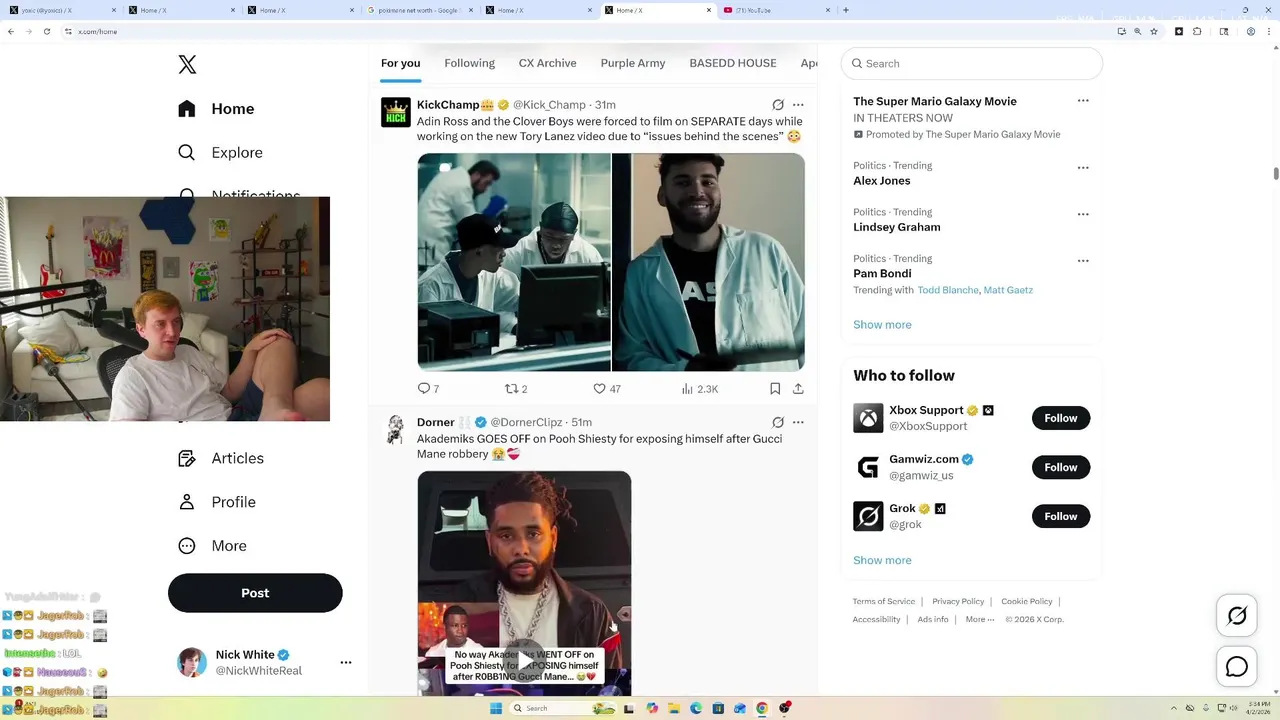Click Grok icon on KickChamp post
Viewport: 1280px width, 720px height.
[778, 105]
